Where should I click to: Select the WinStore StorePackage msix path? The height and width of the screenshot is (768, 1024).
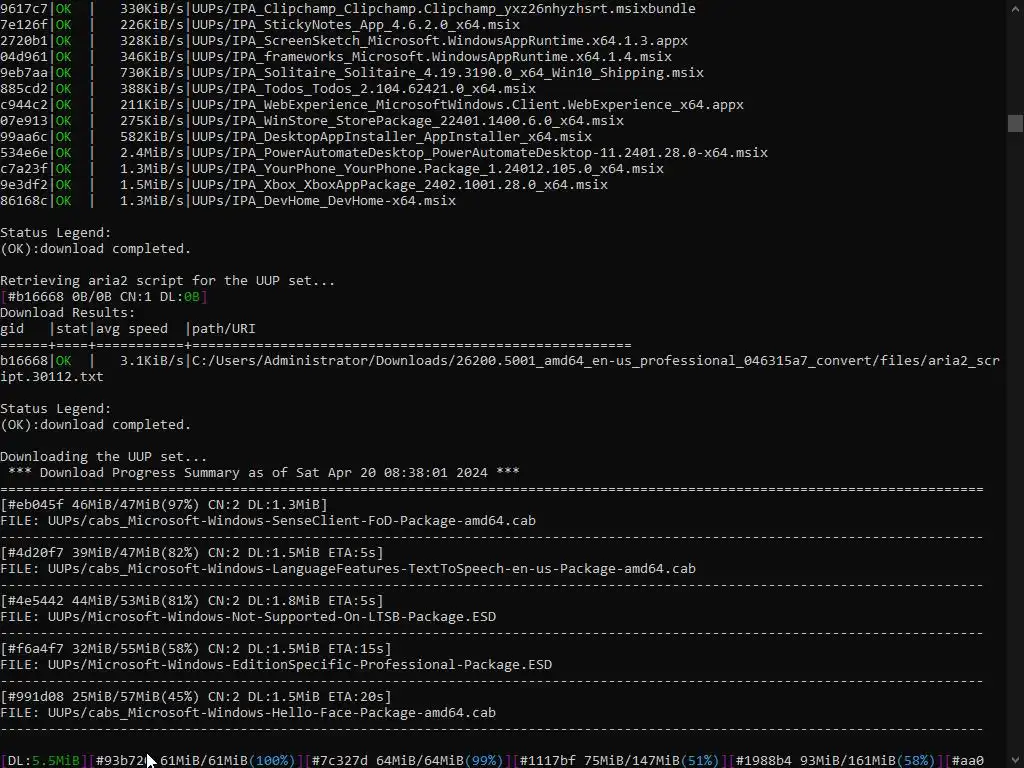pos(408,121)
